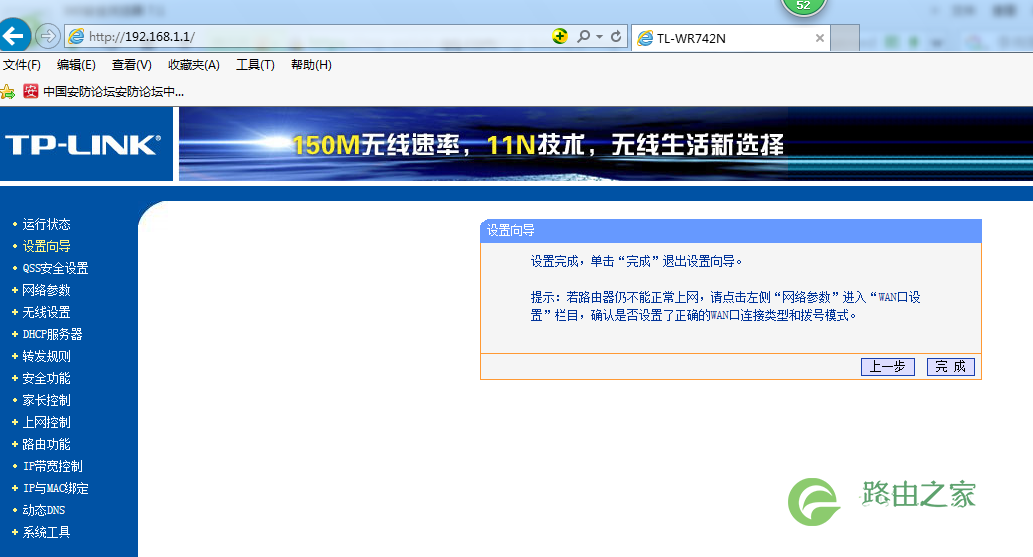This screenshot has width=1033, height=557.
Task: Open the address bar dropdown arrow
Action: coord(600,37)
